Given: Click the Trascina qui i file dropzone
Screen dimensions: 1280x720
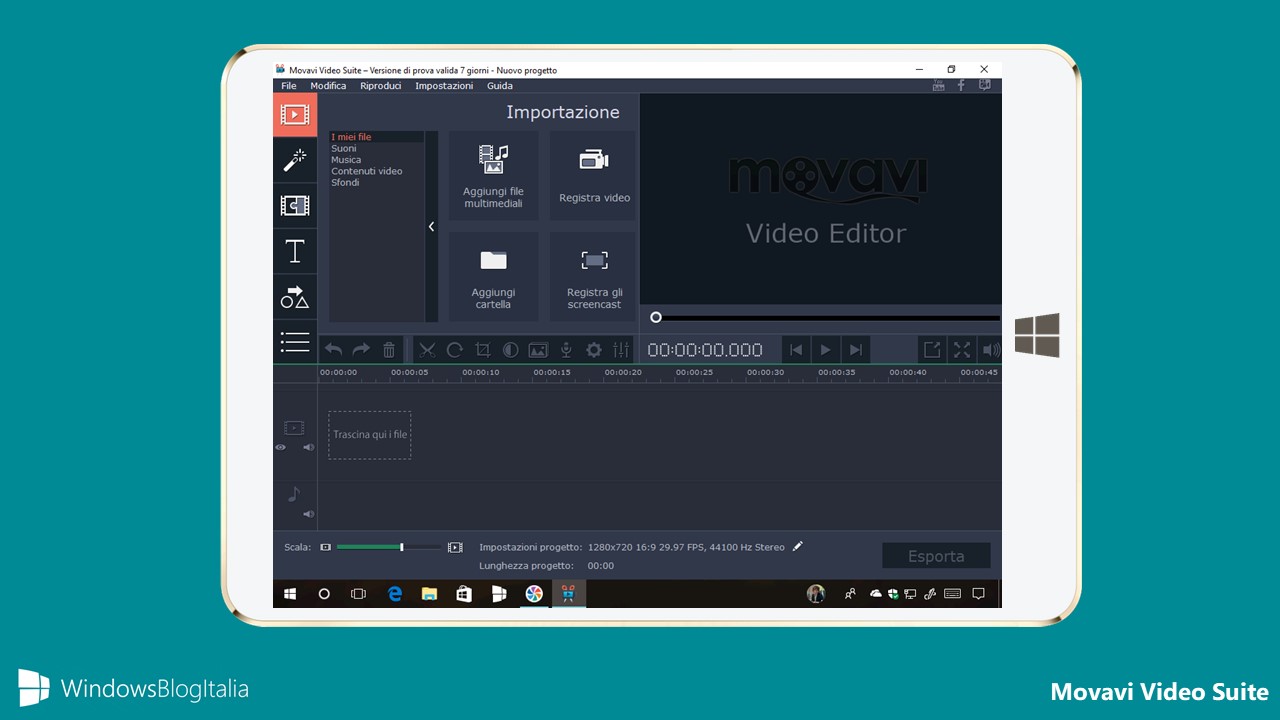Looking at the screenshot, I should [370, 435].
